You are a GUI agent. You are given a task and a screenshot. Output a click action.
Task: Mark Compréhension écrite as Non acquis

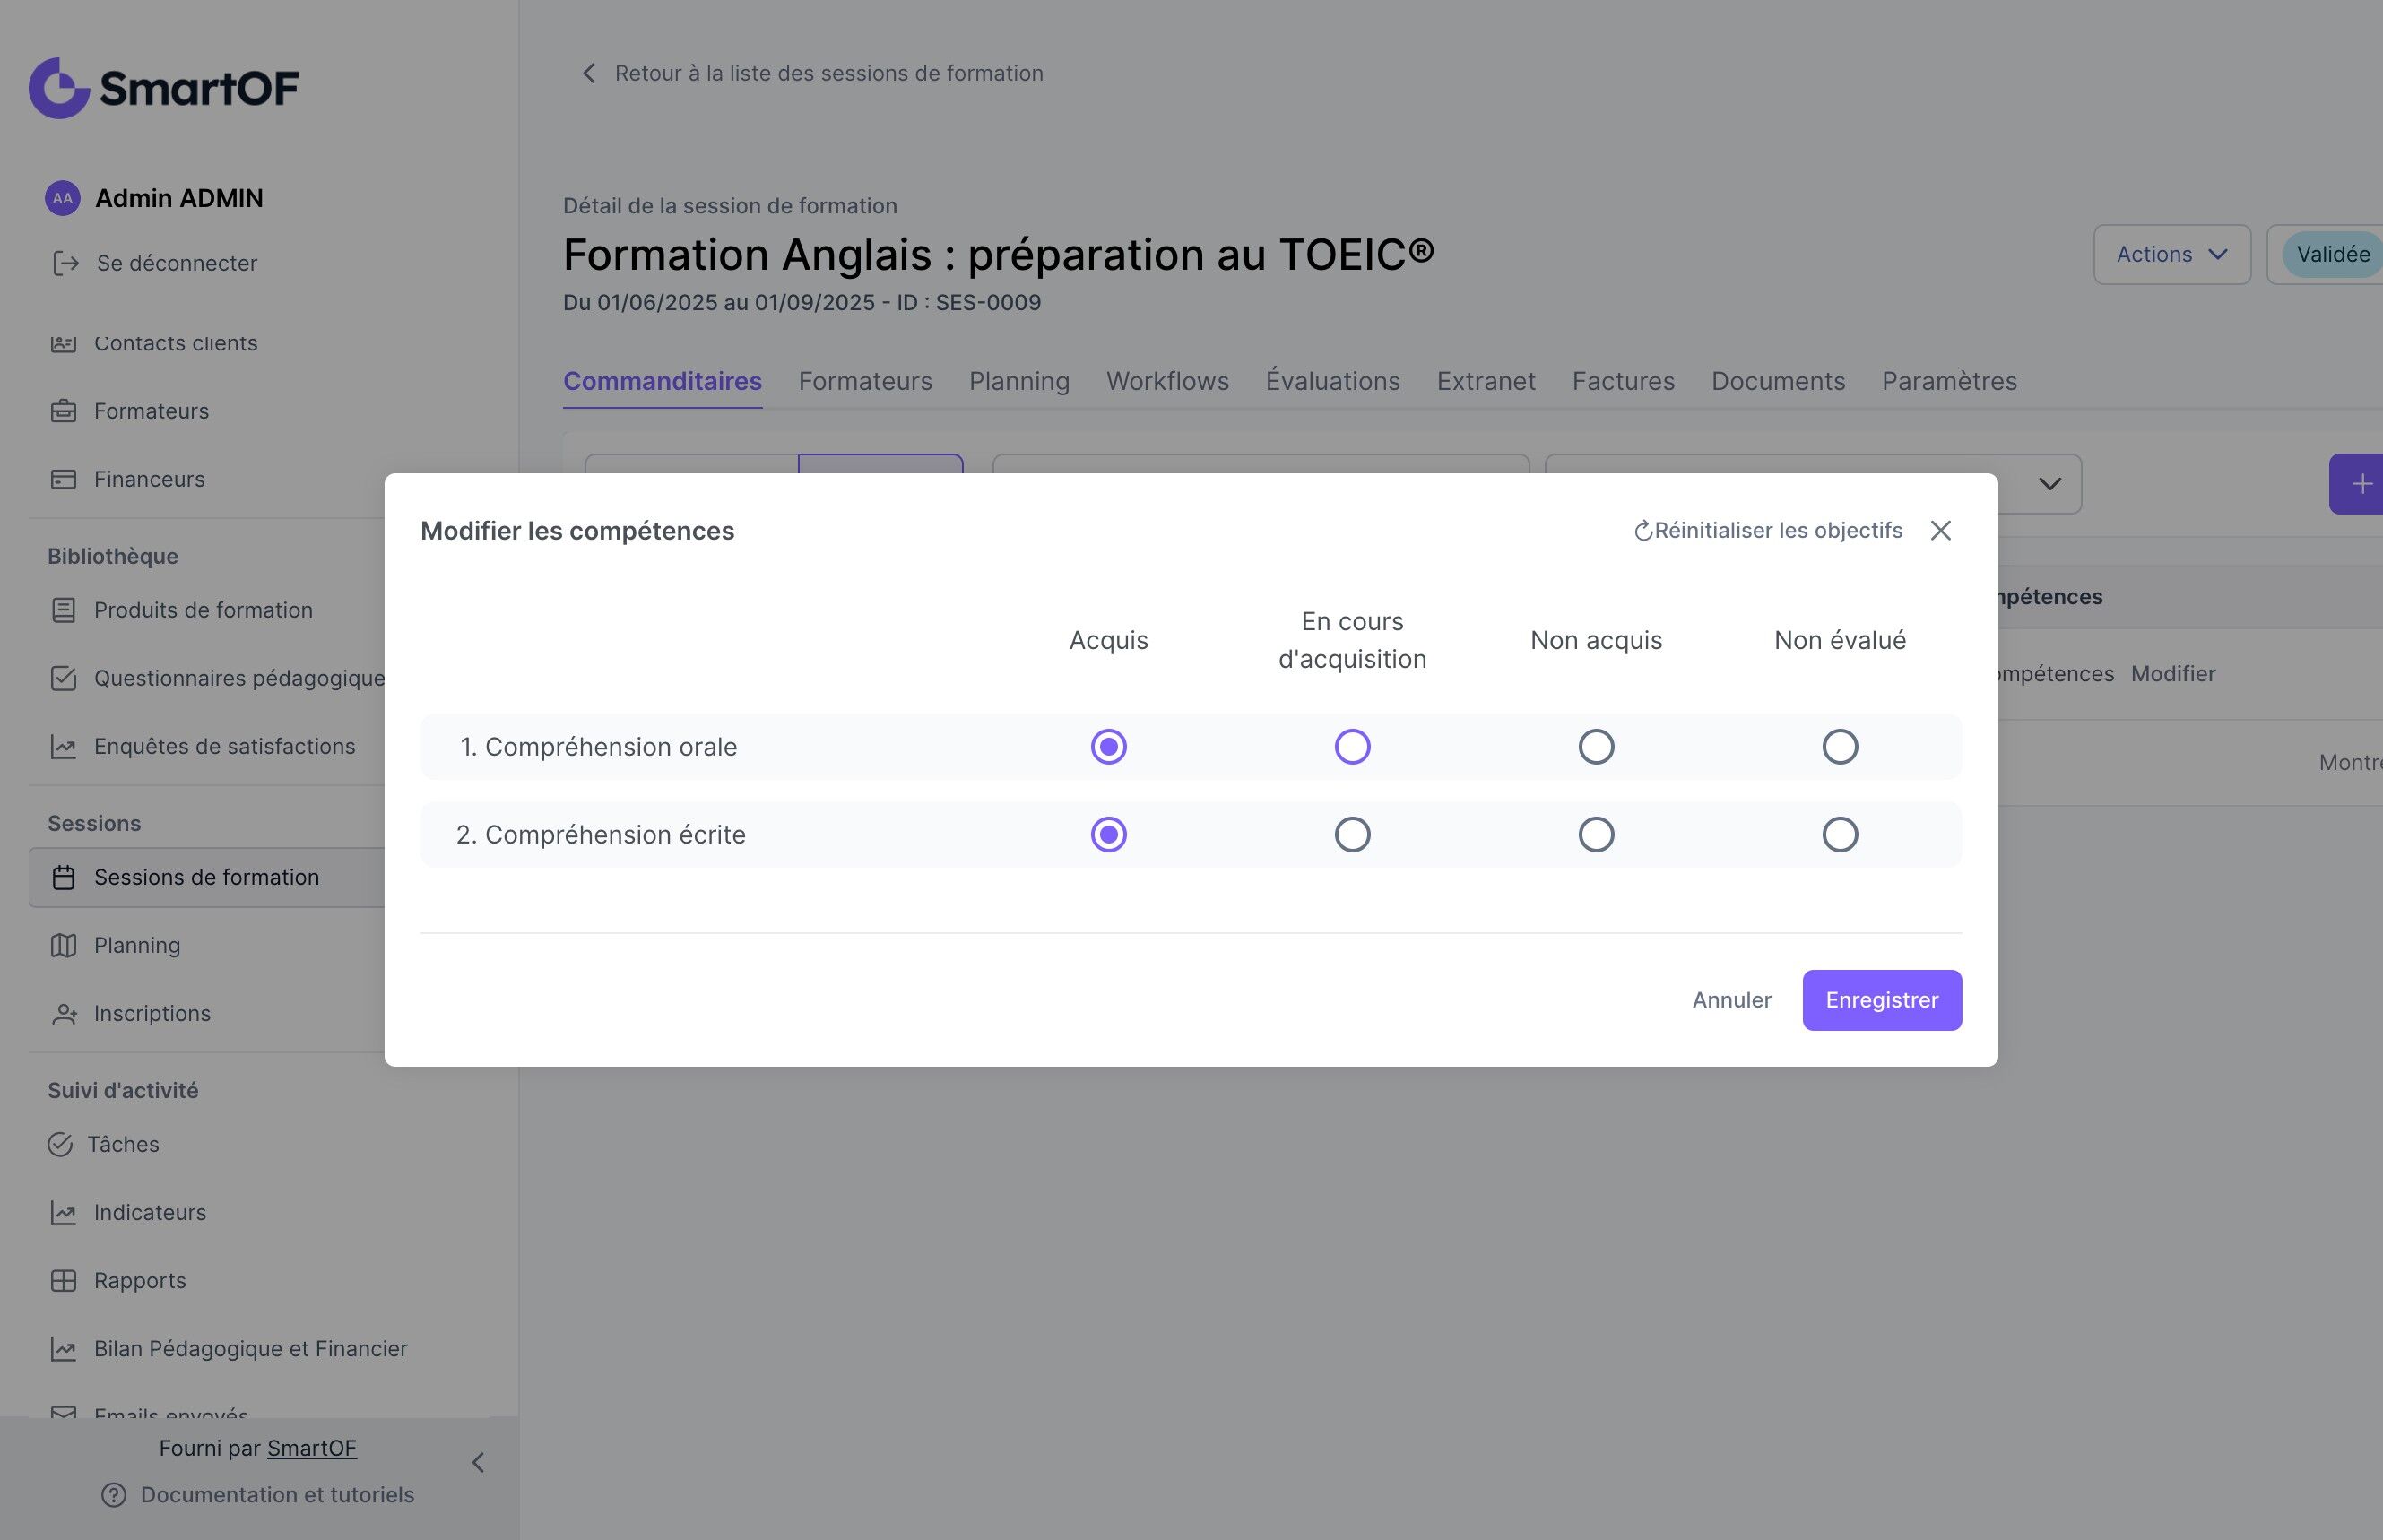click(x=1596, y=835)
